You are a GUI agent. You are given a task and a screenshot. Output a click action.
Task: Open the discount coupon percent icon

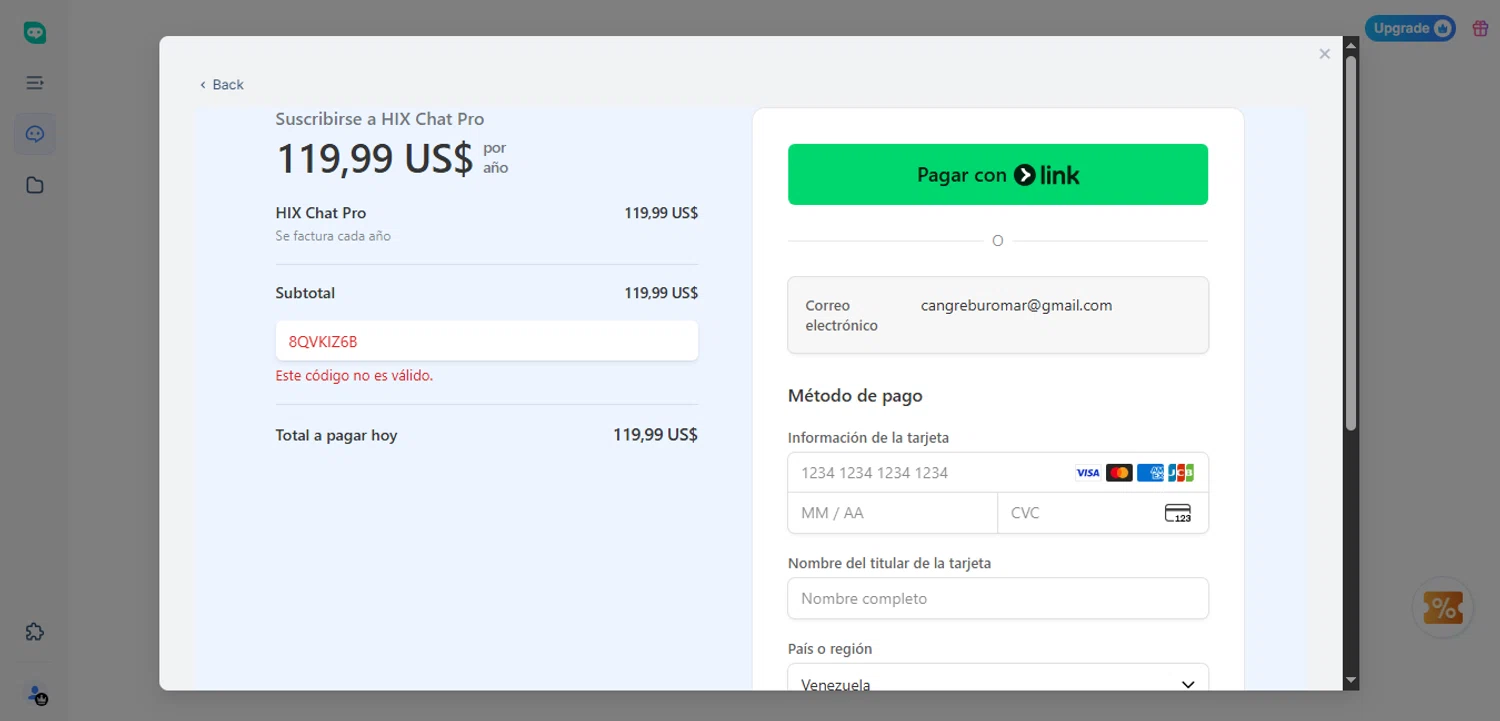click(x=1443, y=607)
